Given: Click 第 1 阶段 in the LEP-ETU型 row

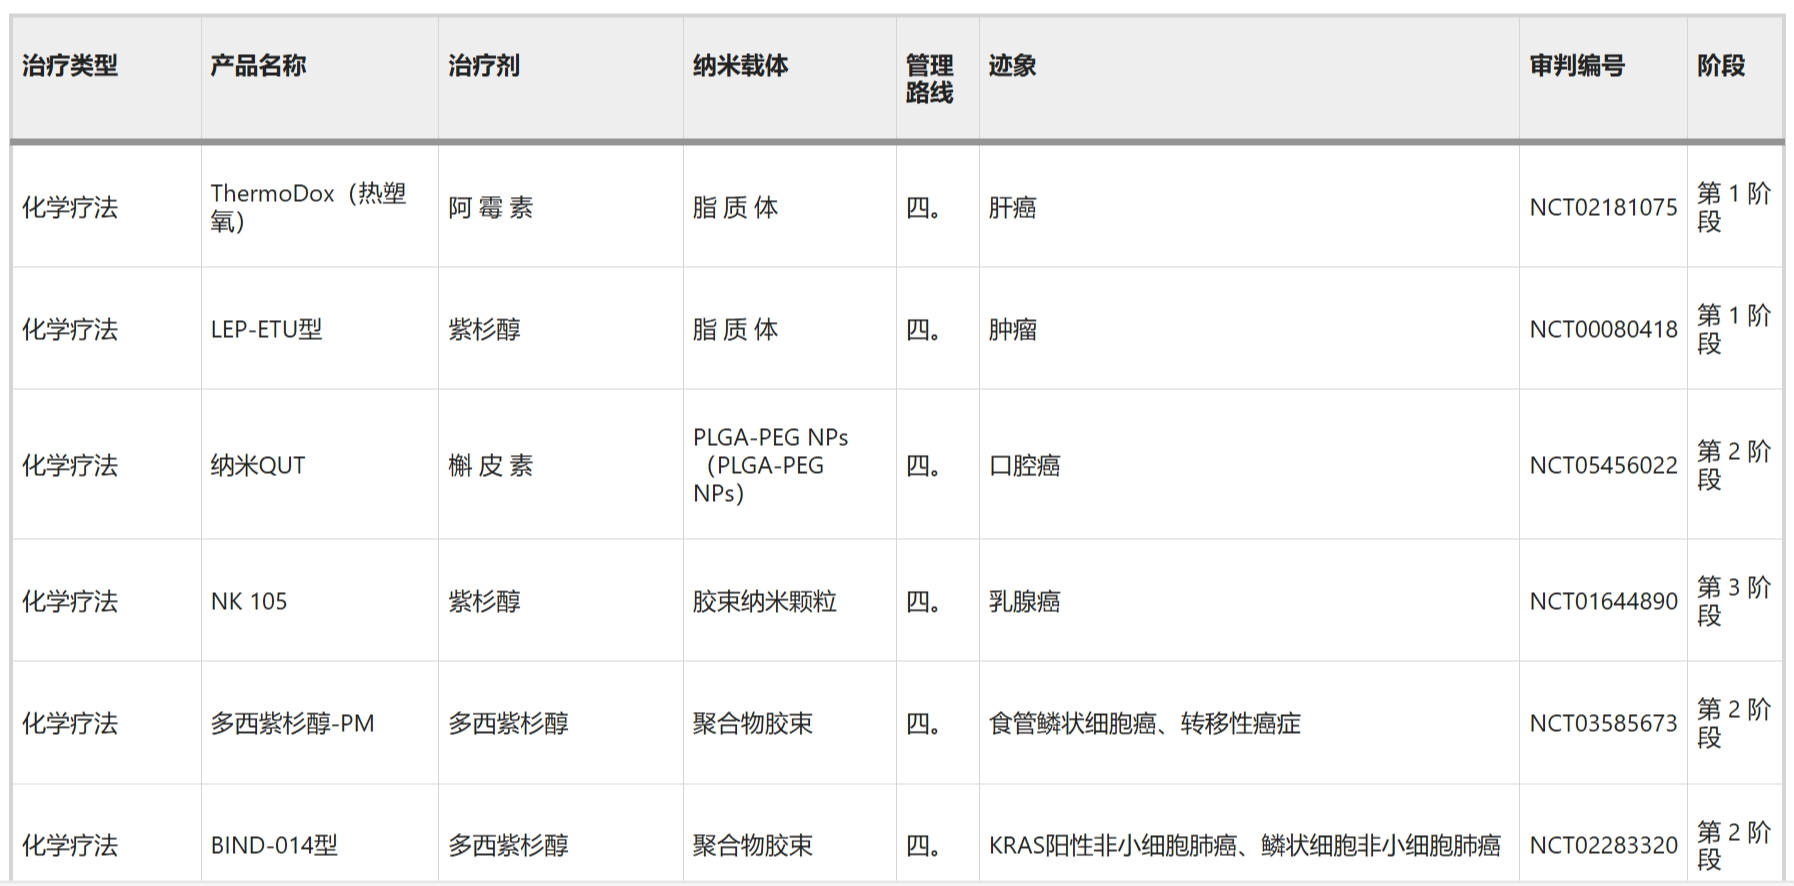Looking at the screenshot, I should pyautogui.click(x=1734, y=329).
